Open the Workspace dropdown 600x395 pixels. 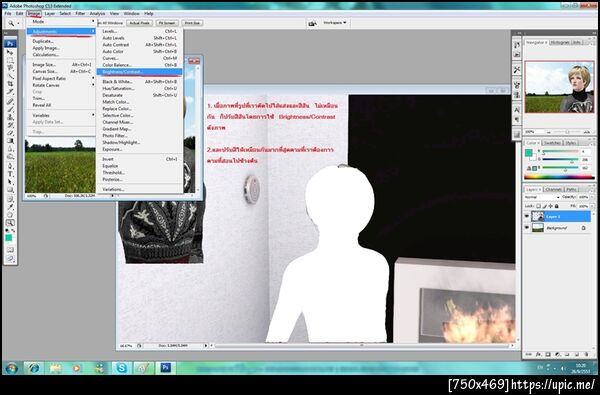click(334, 23)
